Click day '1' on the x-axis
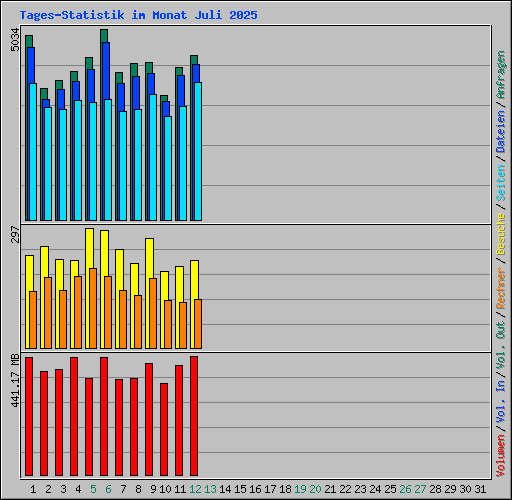 click(33, 489)
